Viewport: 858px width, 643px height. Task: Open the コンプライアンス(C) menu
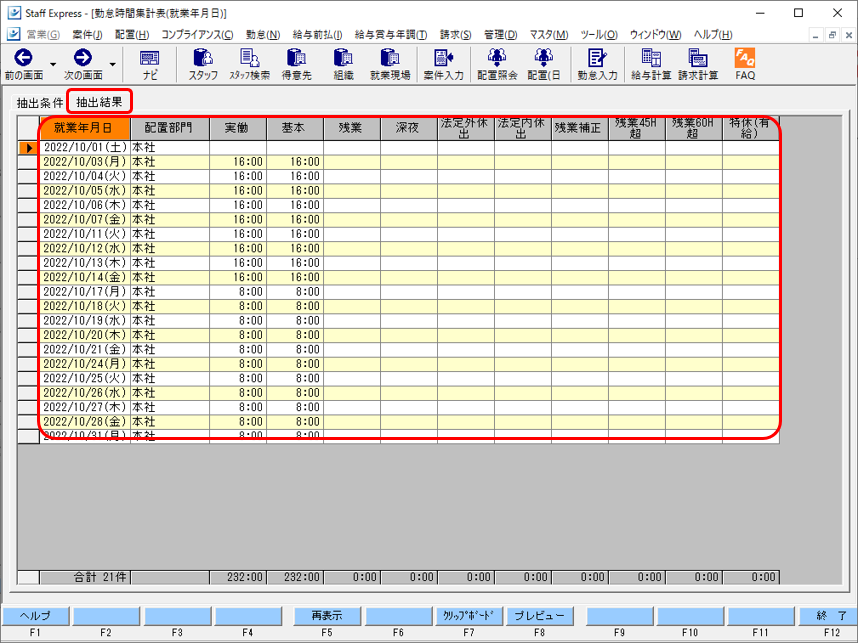[x=197, y=34]
